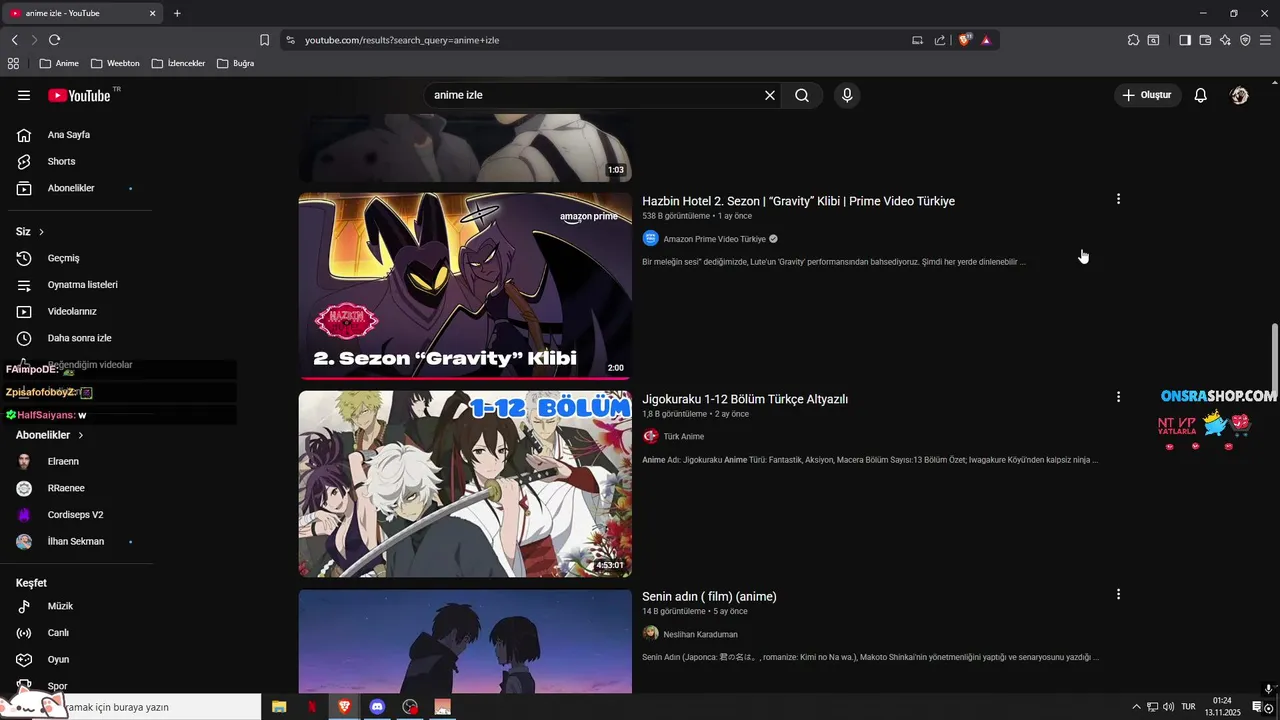This screenshot has width=1280, height=720.
Task: Open the browser extensions puzzle icon
Action: 1133,40
